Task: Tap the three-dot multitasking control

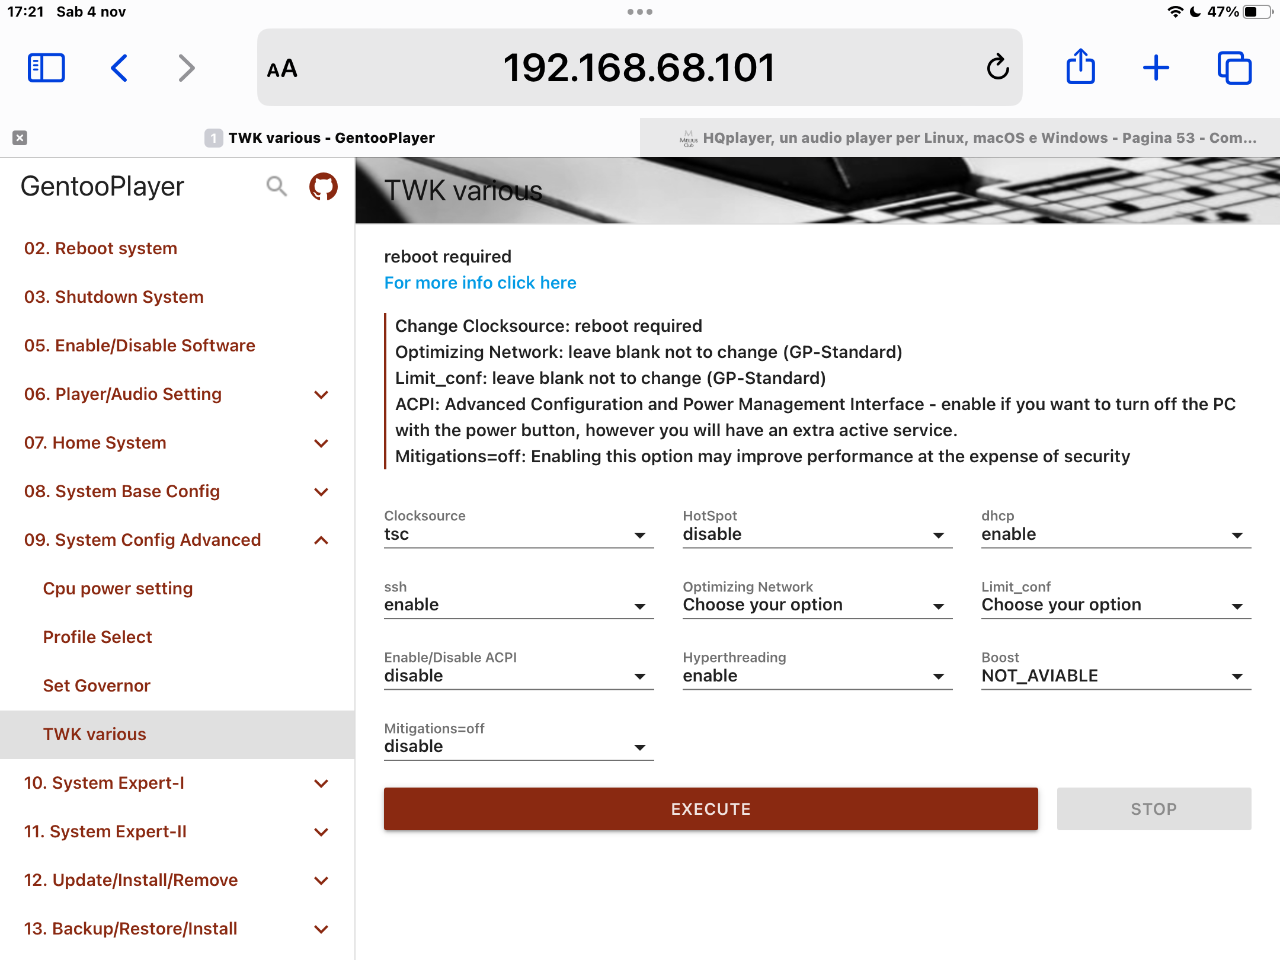Action: [x=640, y=12]
